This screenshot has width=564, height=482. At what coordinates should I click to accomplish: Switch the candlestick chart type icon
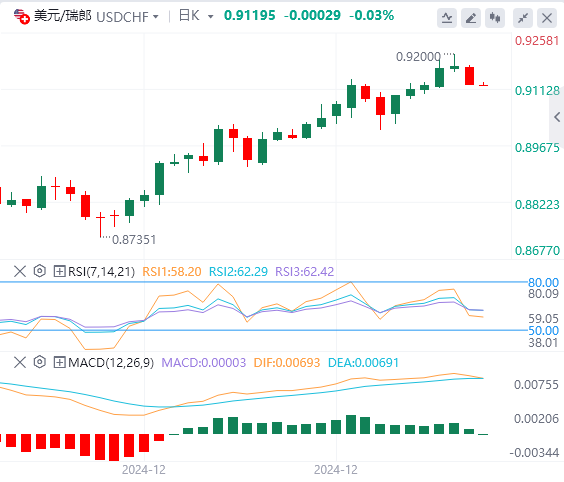(495, 18)
